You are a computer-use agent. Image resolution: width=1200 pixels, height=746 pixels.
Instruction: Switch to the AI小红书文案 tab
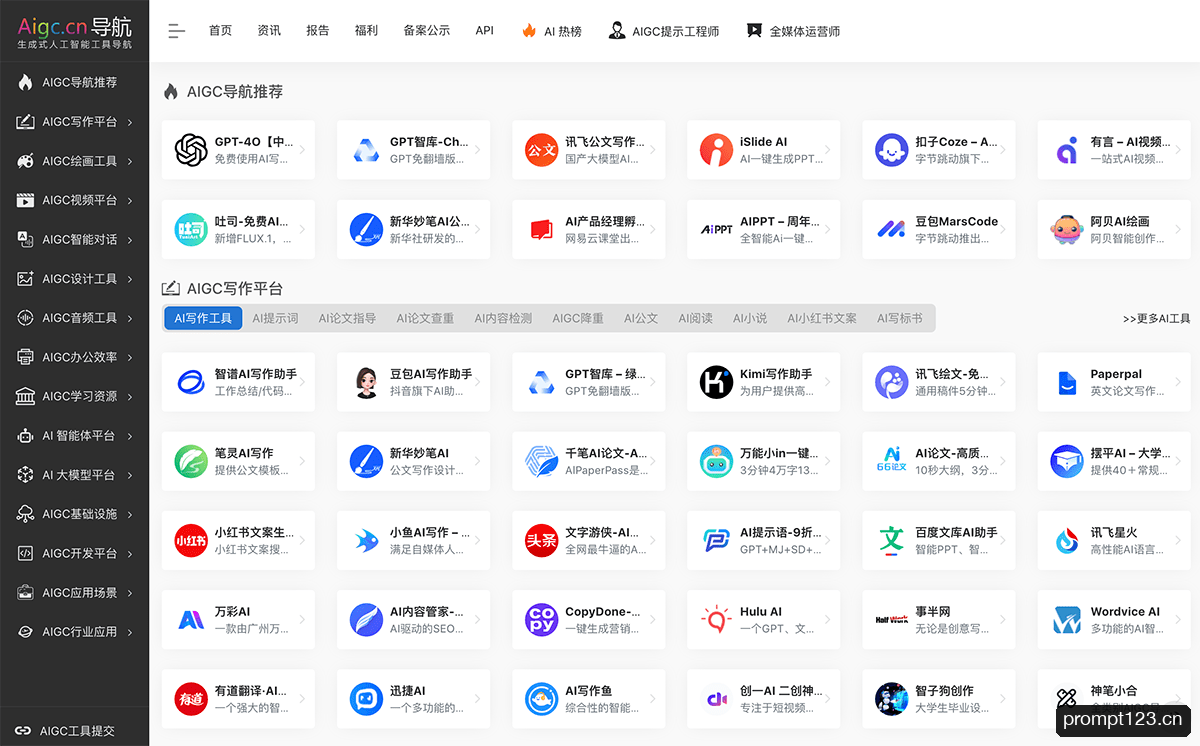click(822, 318)
